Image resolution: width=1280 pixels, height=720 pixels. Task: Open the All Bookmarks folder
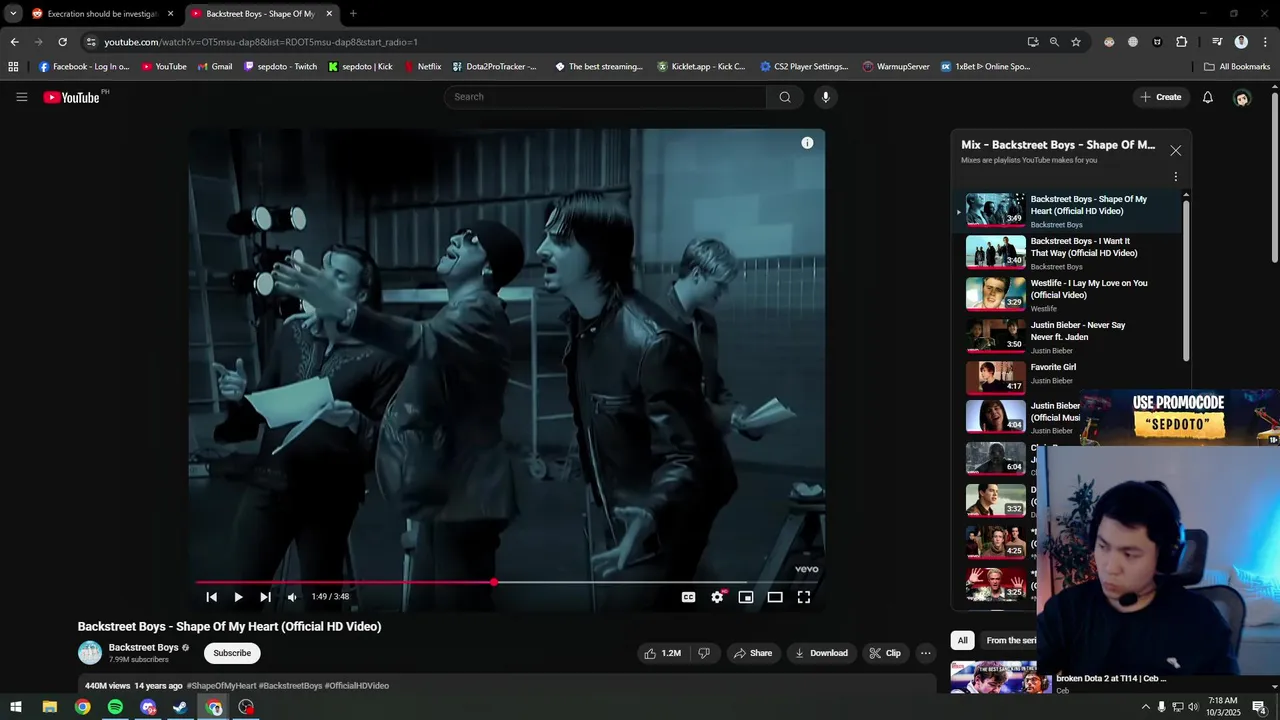pyautogui.click(x=1237, y=67)
